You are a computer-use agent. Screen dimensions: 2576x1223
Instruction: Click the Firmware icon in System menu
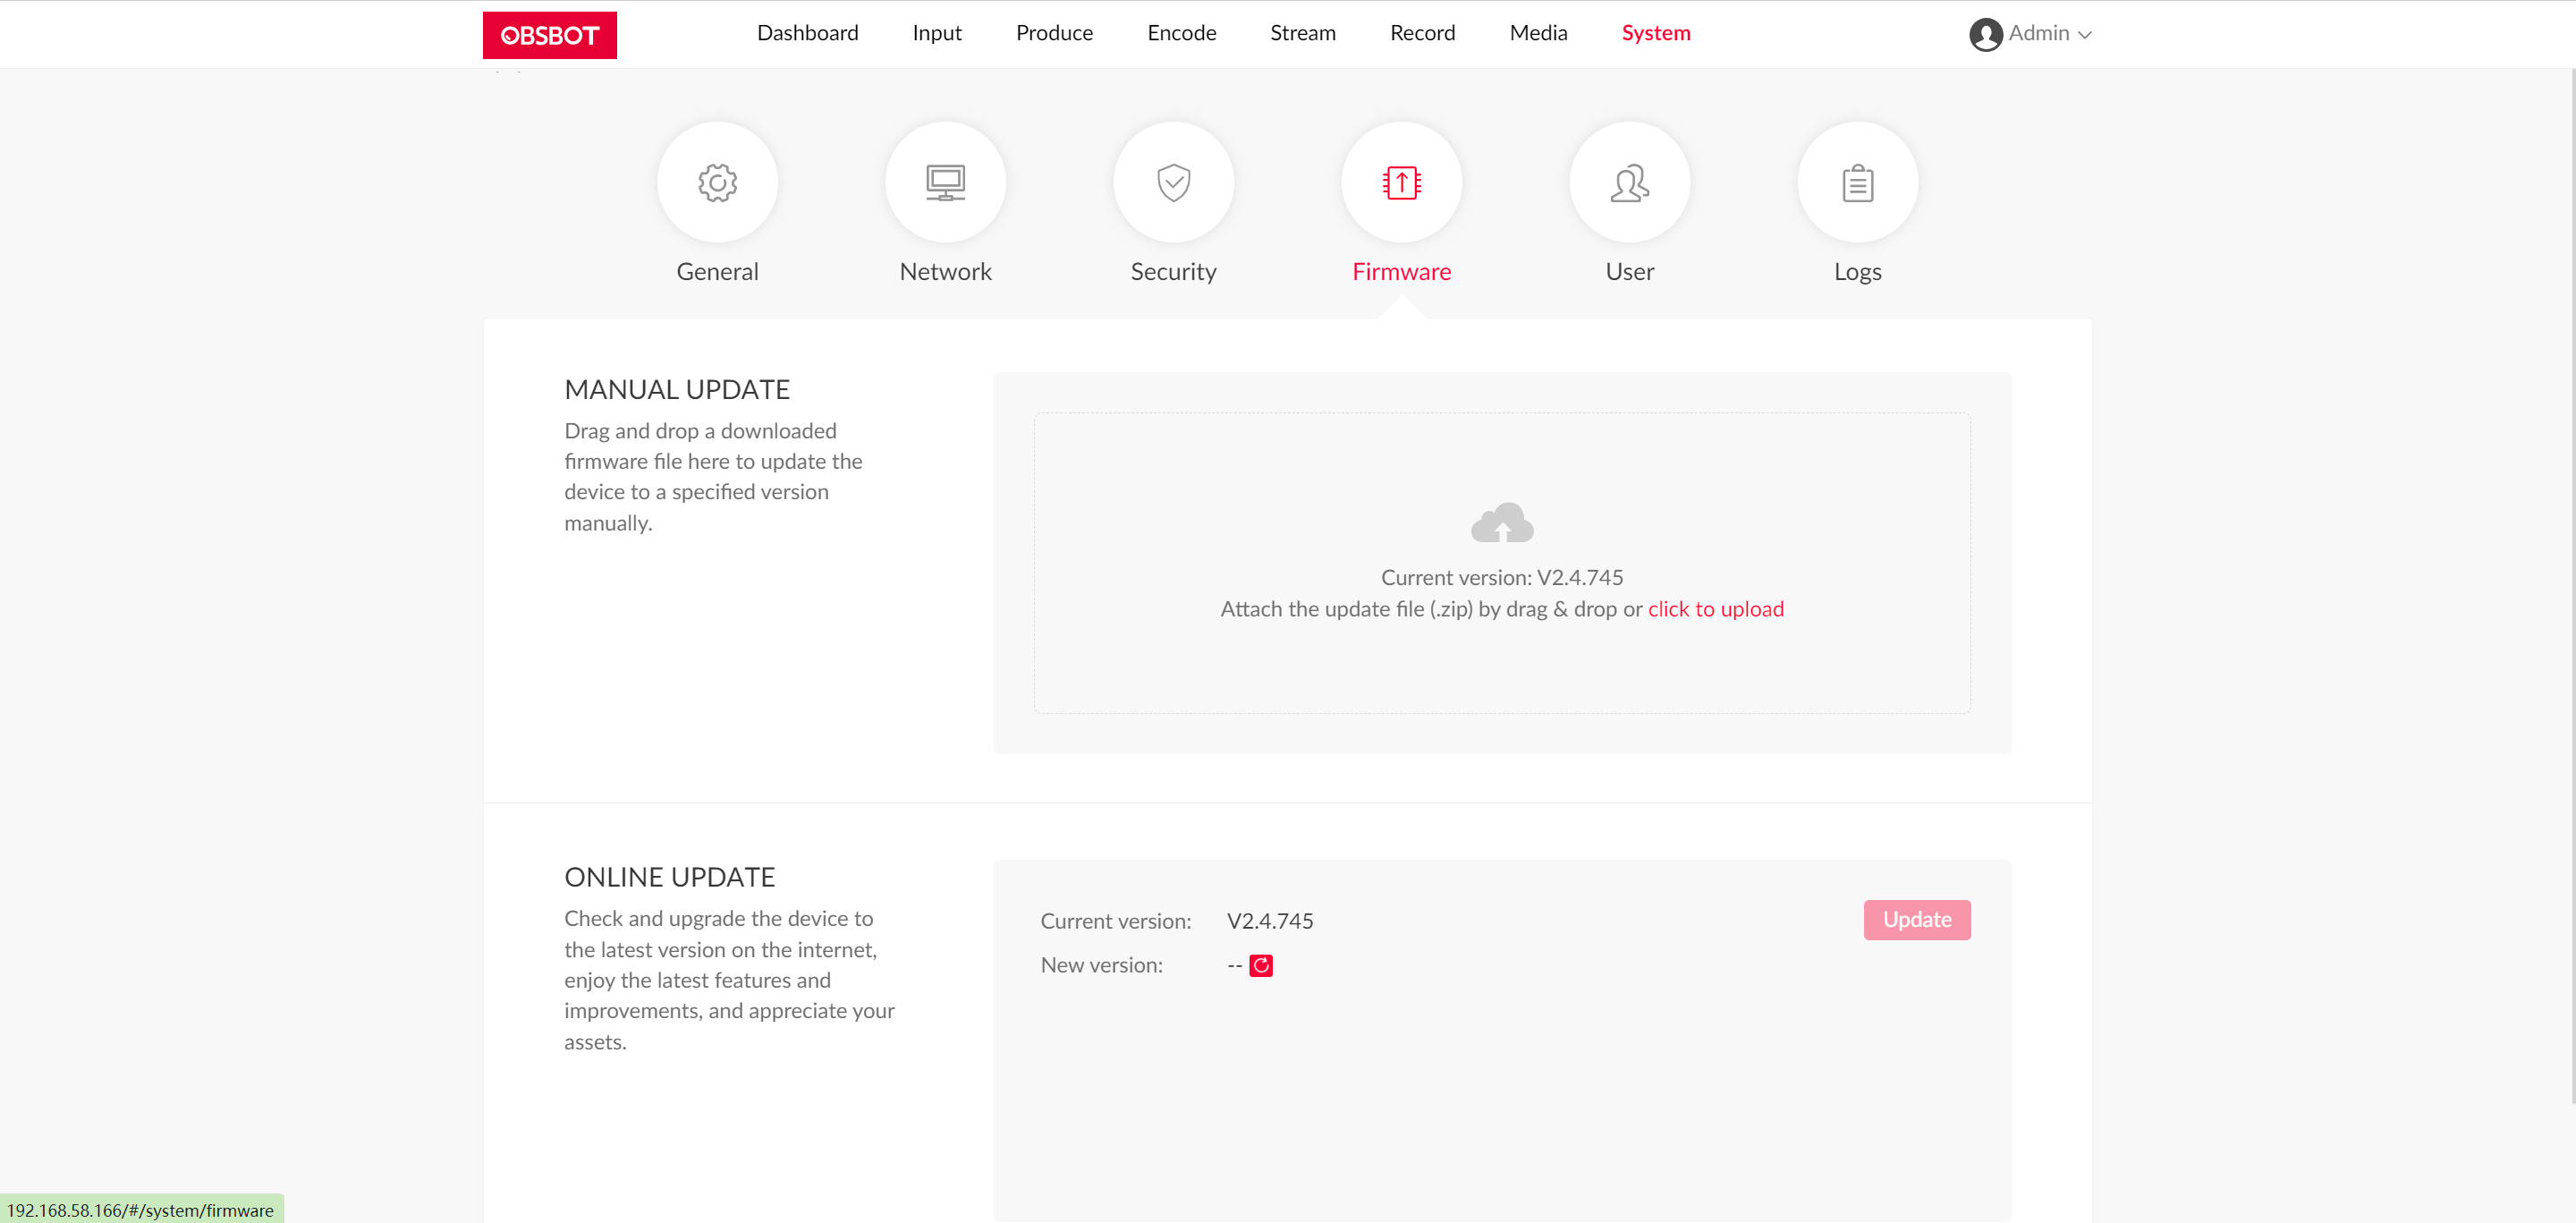(x=1402, y=183)
